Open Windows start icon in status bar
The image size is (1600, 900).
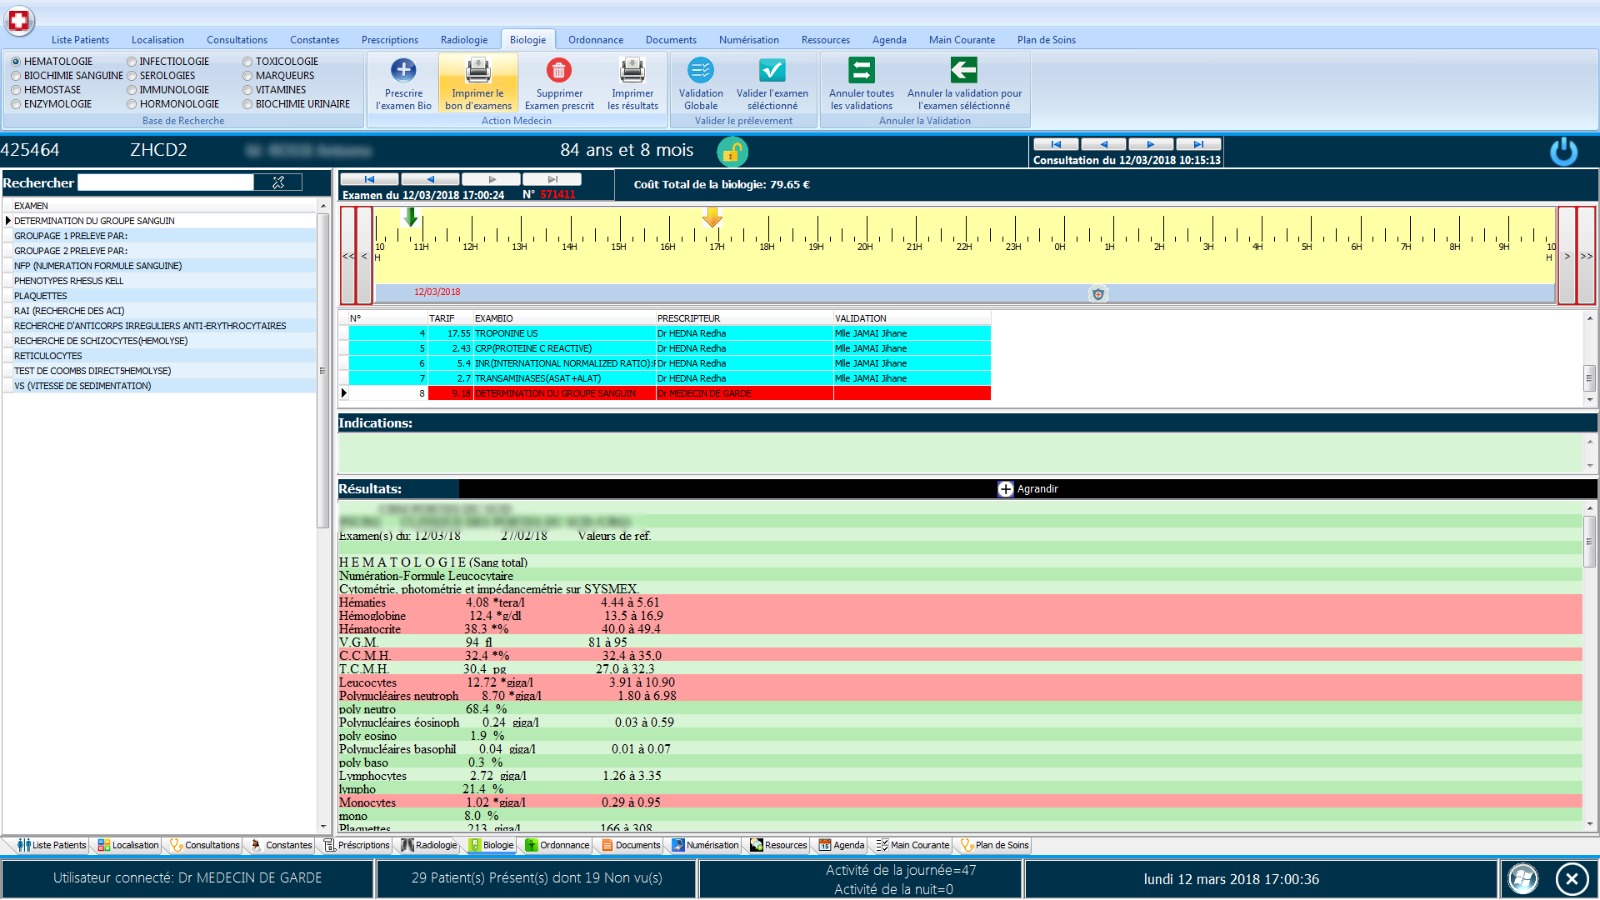point(1522,879)
